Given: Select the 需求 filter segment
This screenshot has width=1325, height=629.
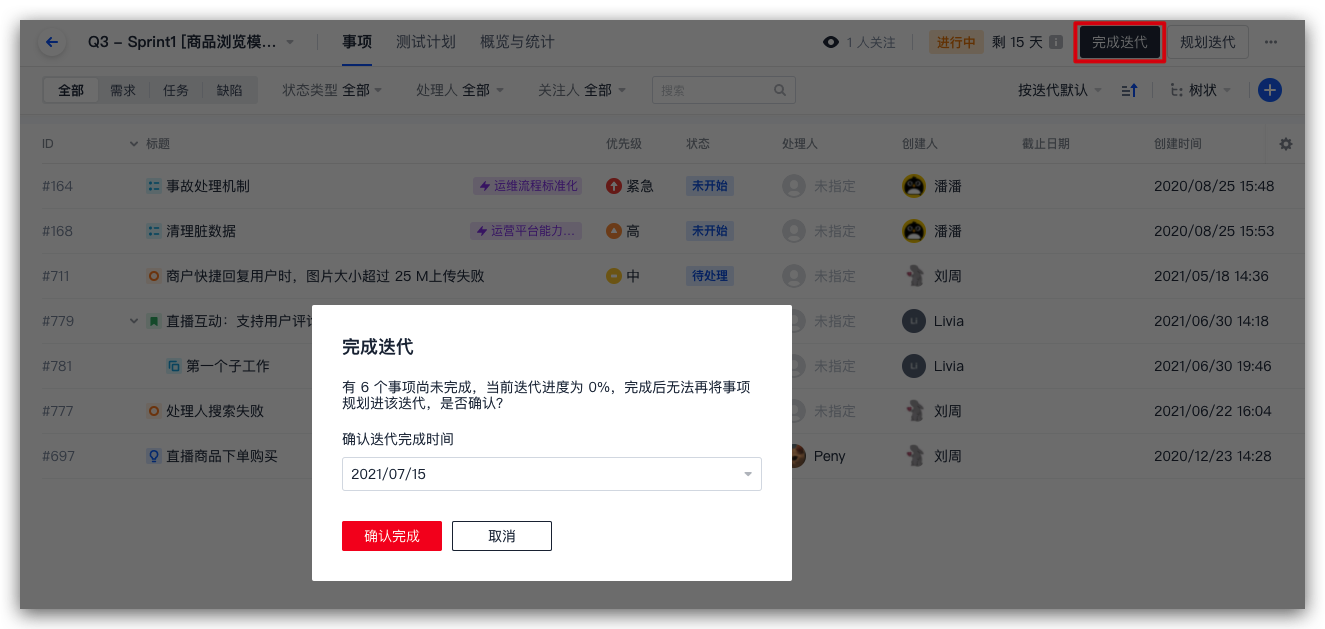Looking at the screenshot, I should [123, 90].
